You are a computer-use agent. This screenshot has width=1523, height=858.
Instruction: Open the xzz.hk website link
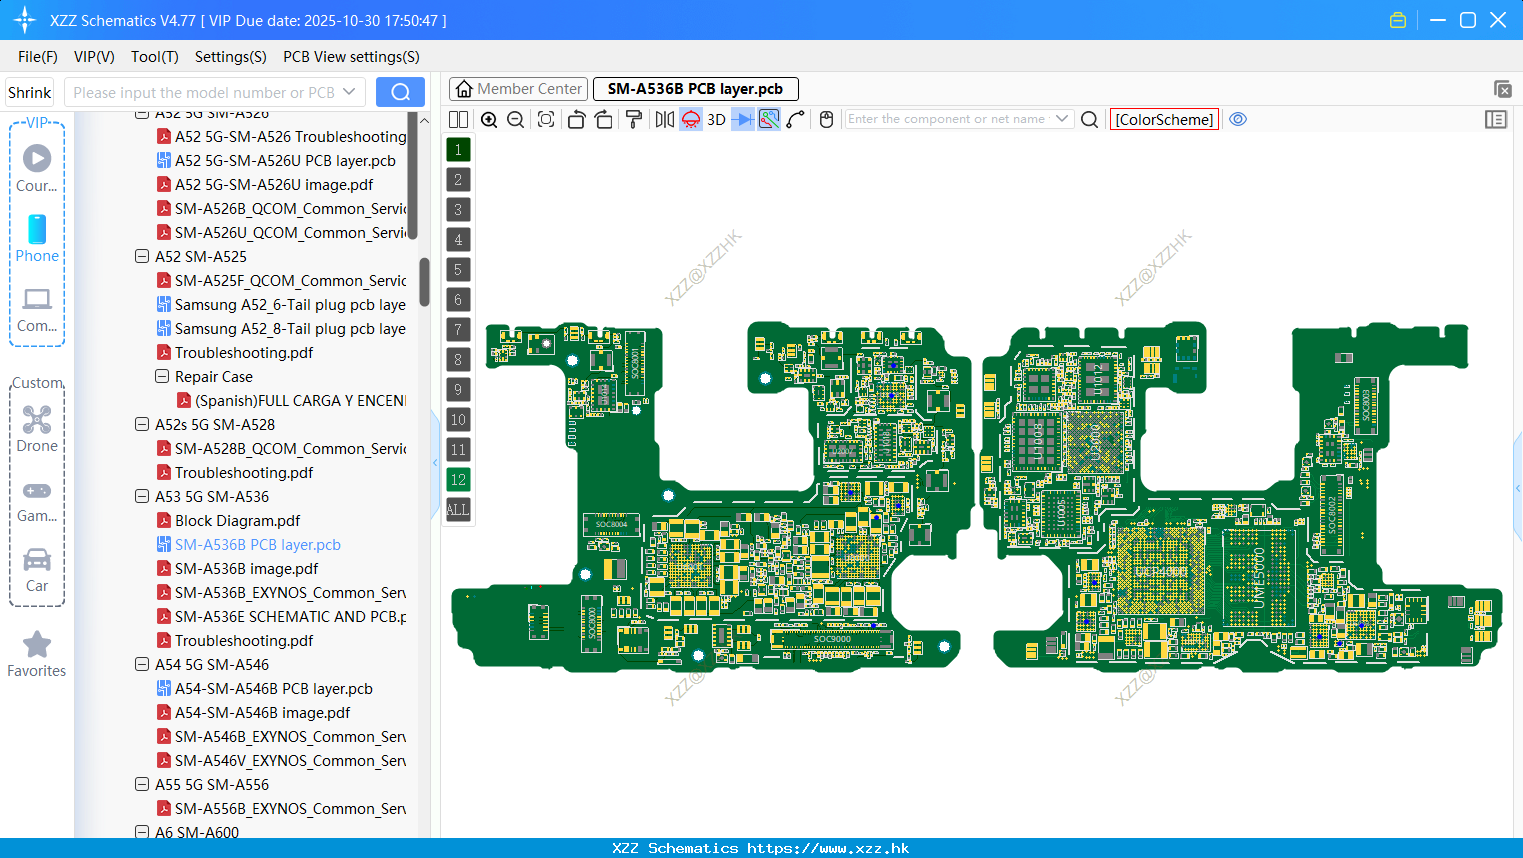pos(828,848)
